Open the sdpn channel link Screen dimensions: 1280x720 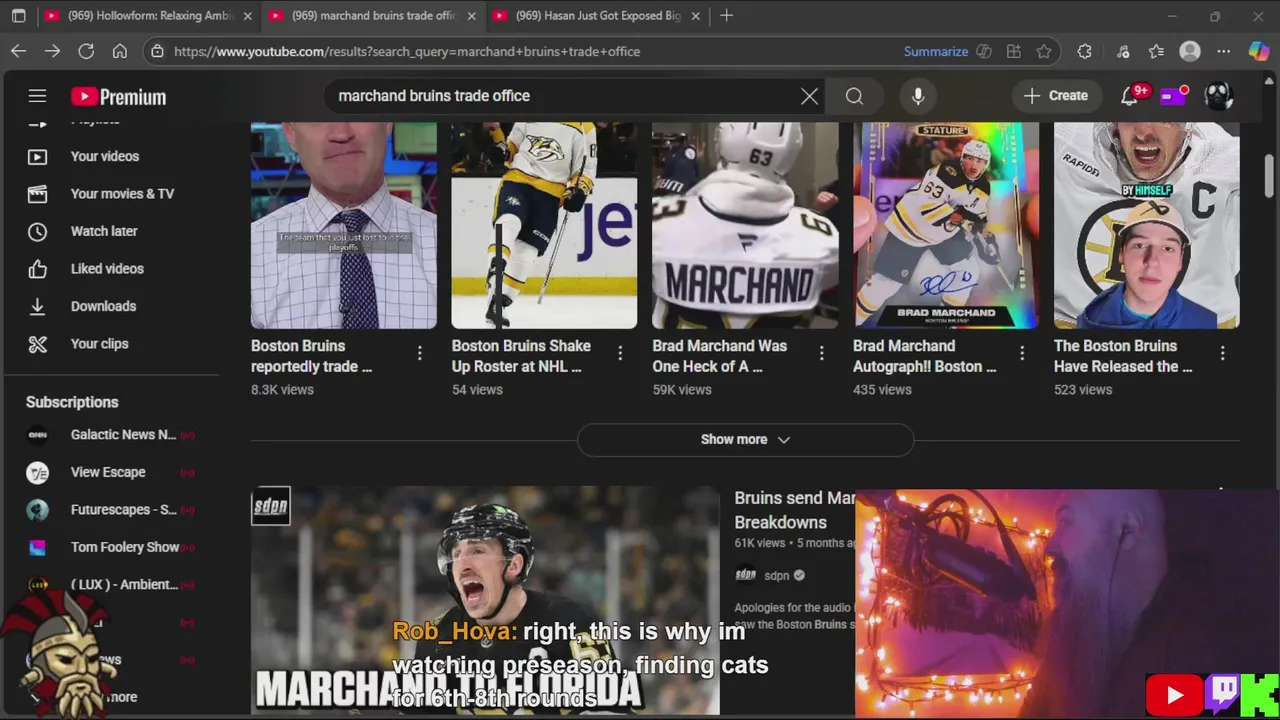(x=776, y=576)
